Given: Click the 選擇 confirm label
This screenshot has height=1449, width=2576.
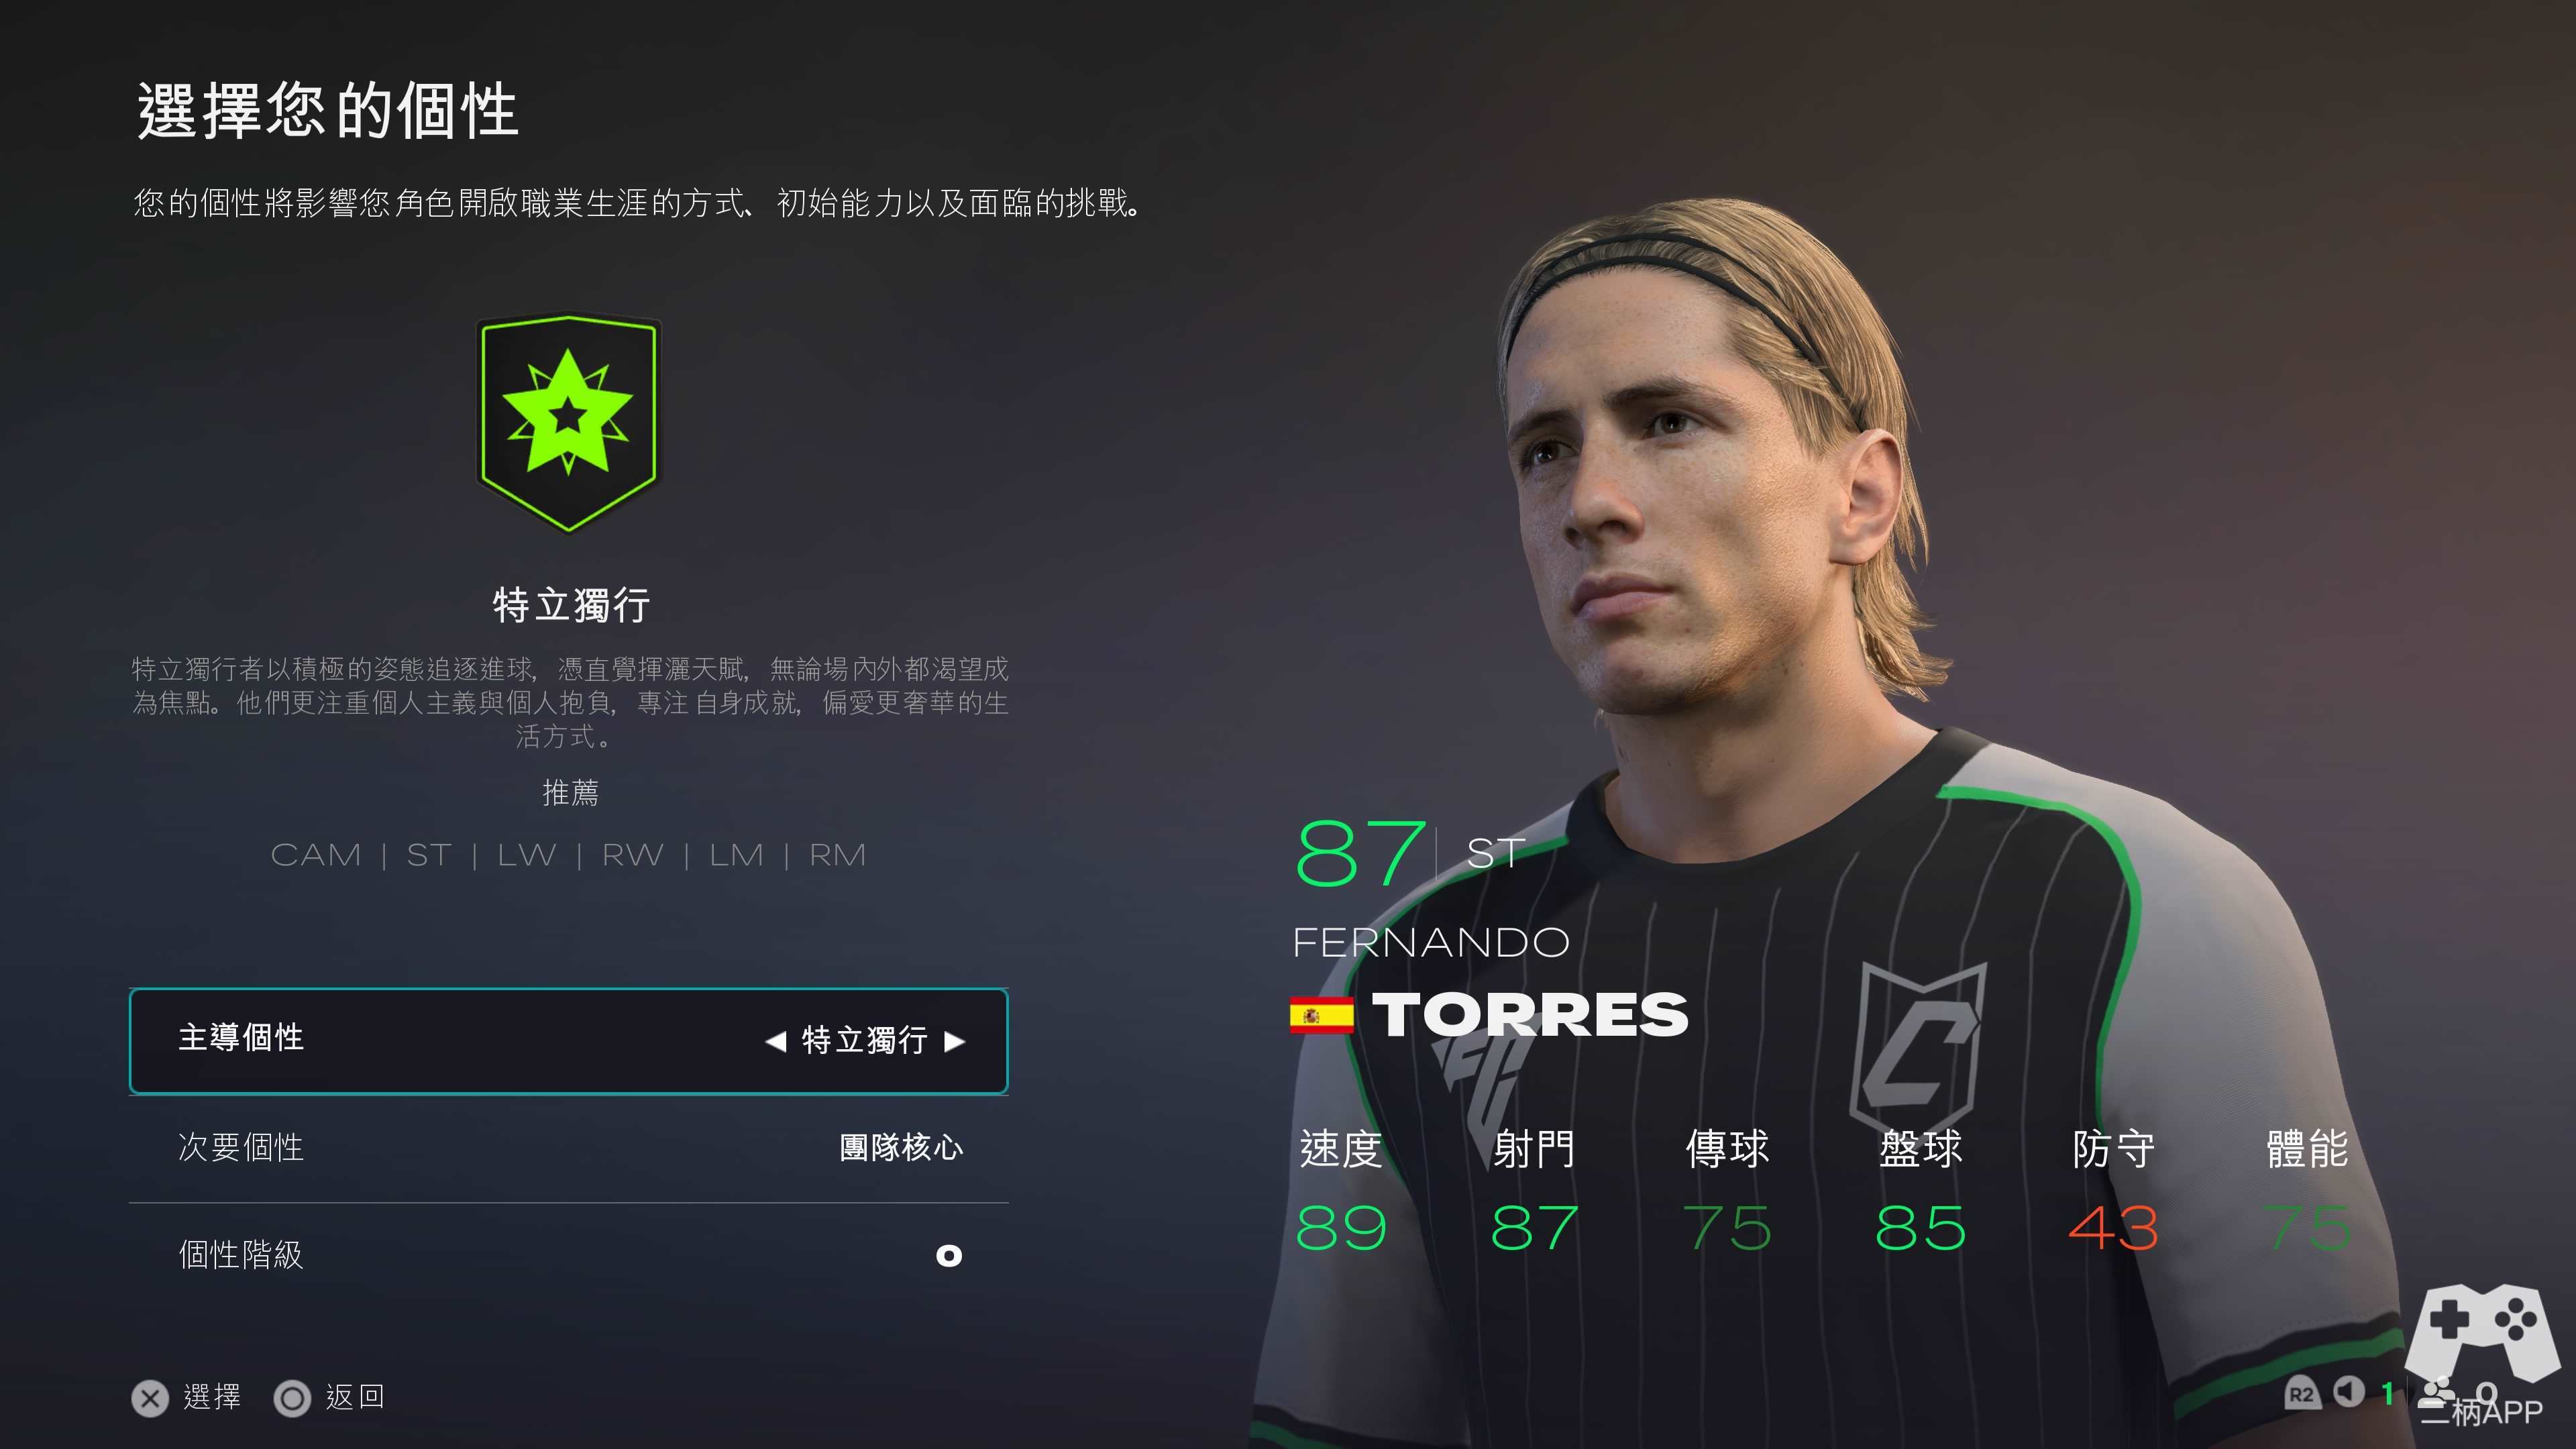Looking at the screenshot, I should click(212, 1397).
